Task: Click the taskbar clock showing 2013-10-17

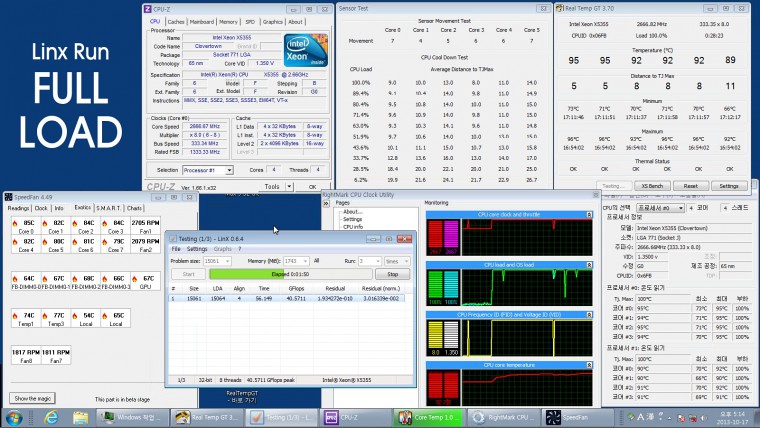Action: click(x=731, y=417)
